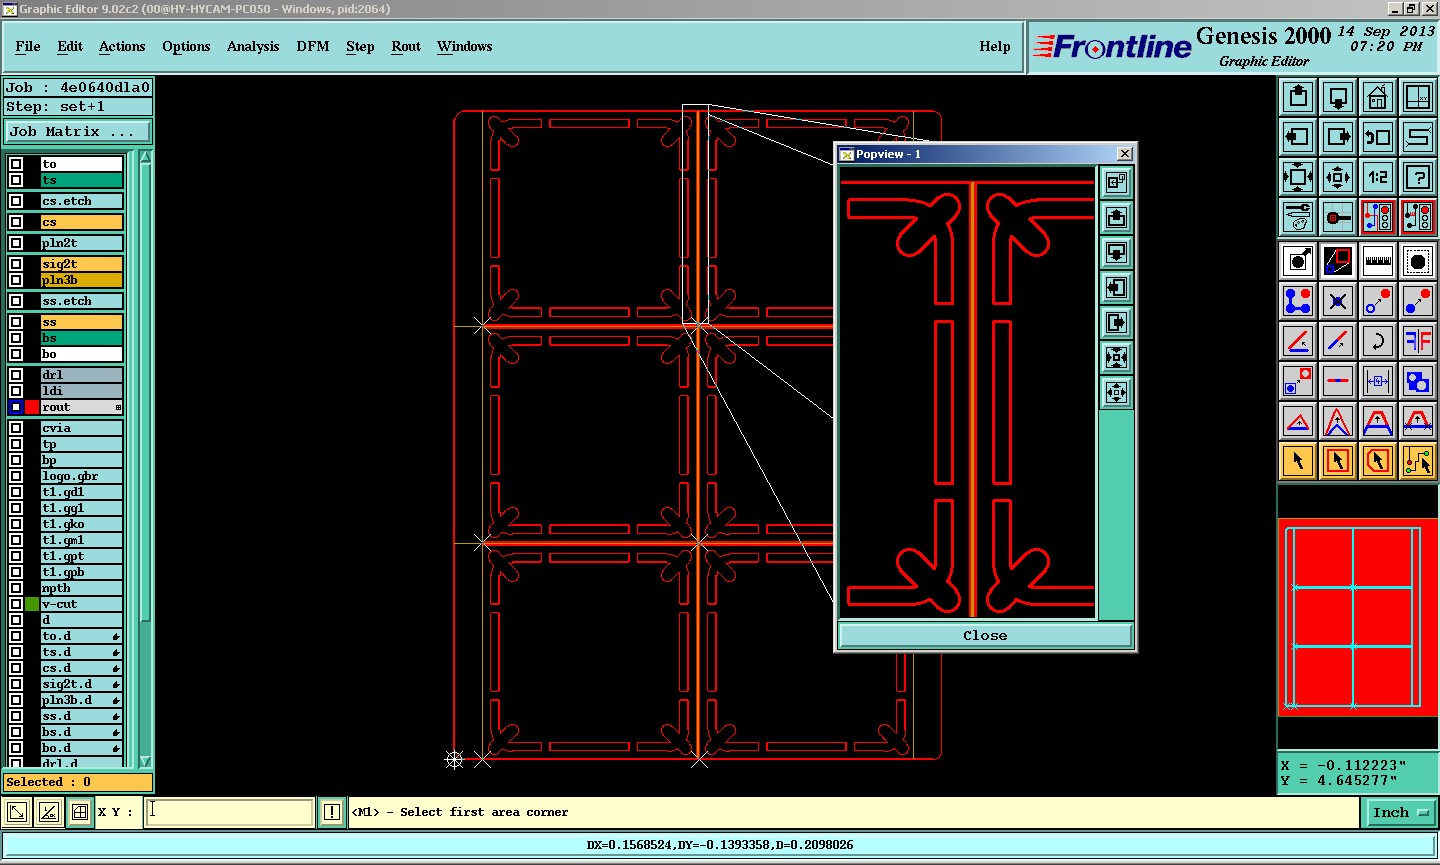Click the wrench and palette settings icon

1298,216
